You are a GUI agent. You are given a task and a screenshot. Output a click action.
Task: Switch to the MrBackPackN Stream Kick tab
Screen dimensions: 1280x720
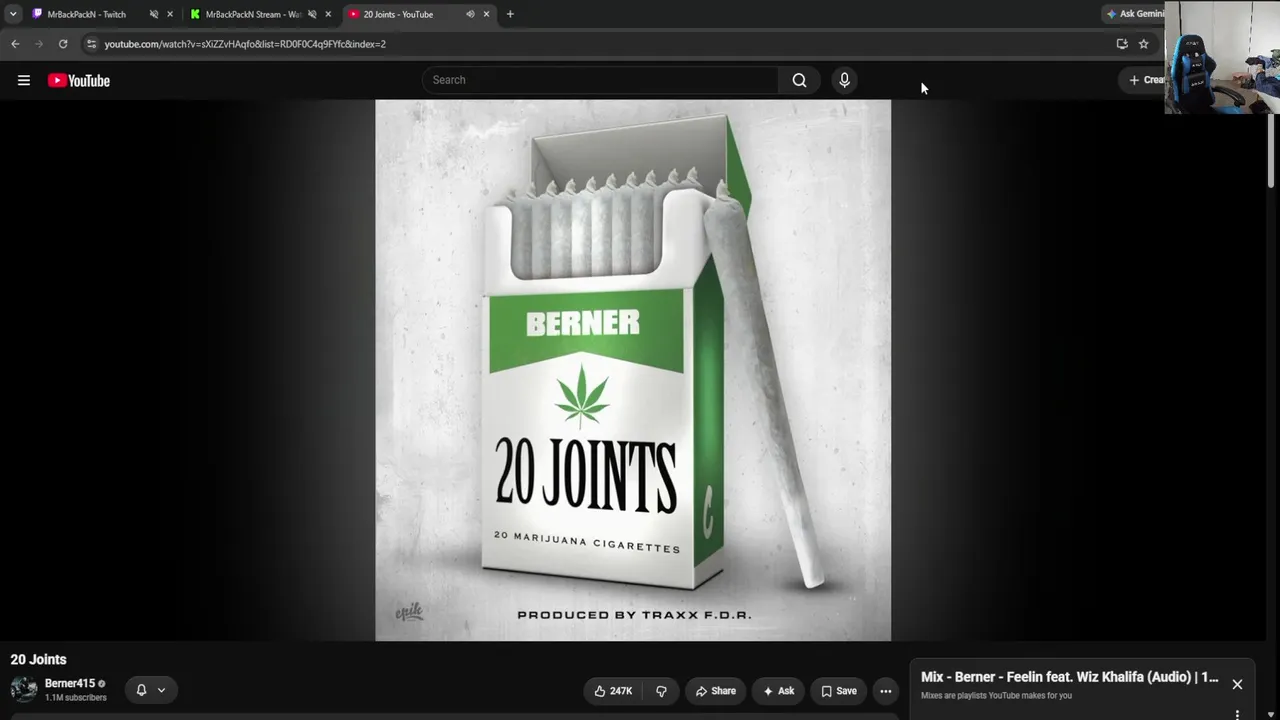point(252,14)
